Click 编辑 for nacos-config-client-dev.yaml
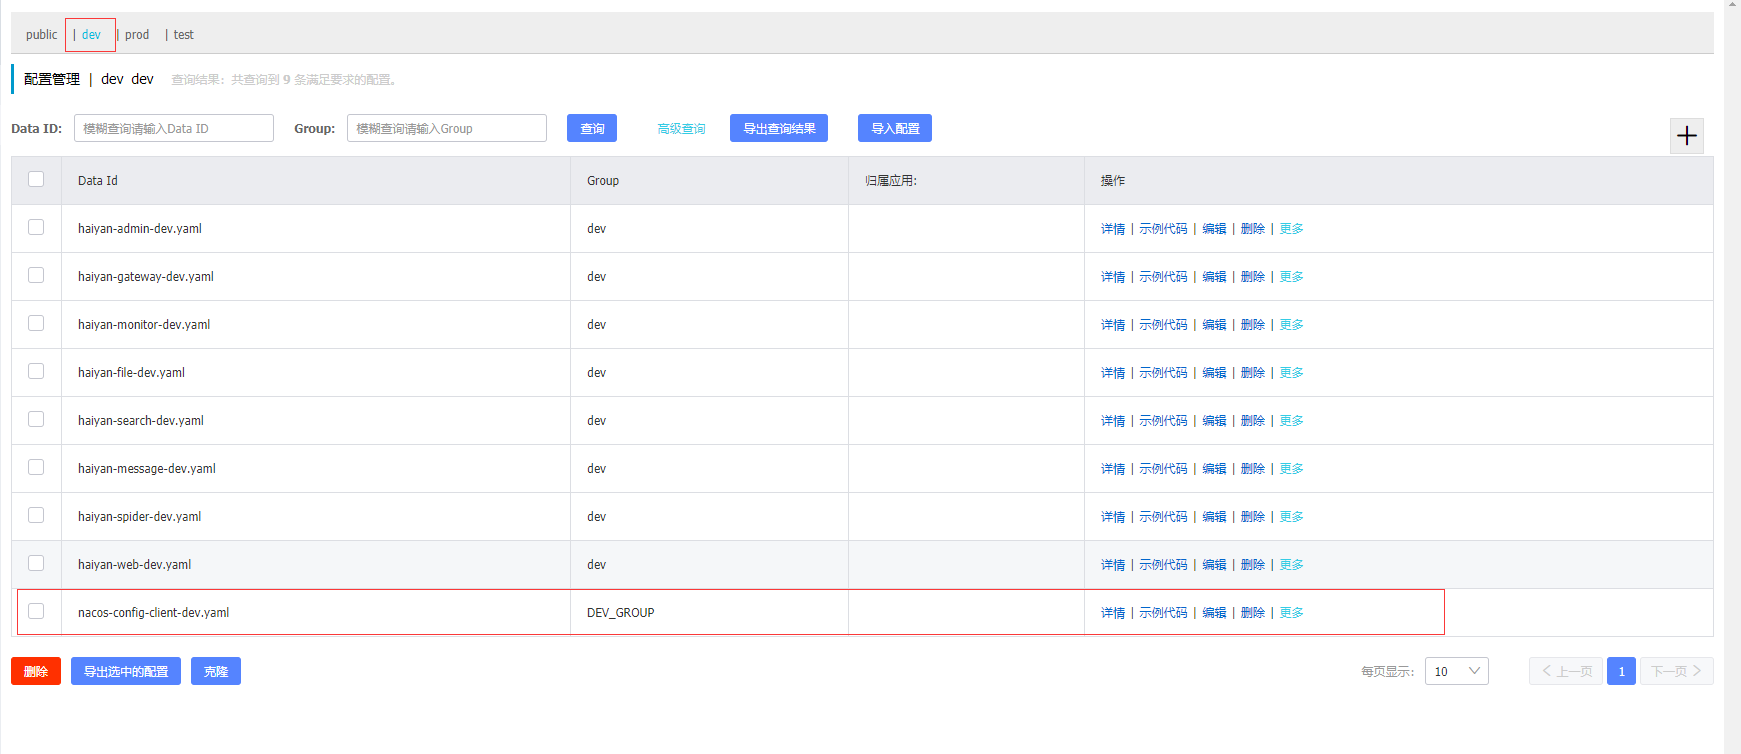1741x754 pixels. 1214,613
